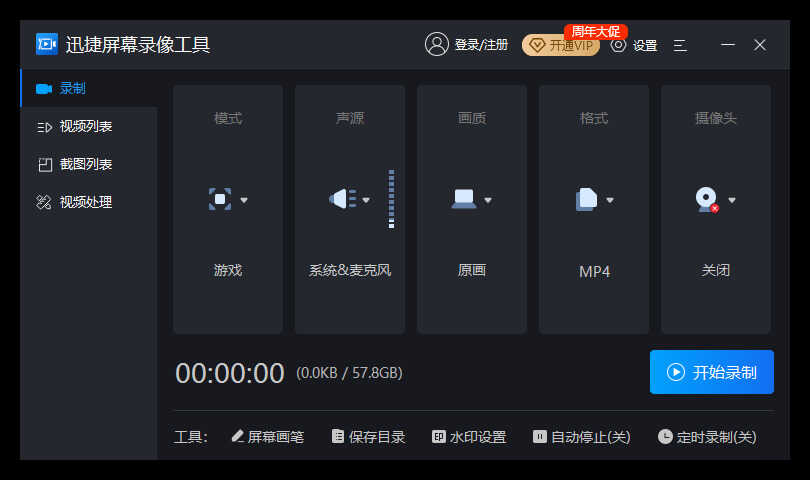Adjust the vertical volume level slider
This screenshot has height=480, width=810.
[x=392, y=199]
